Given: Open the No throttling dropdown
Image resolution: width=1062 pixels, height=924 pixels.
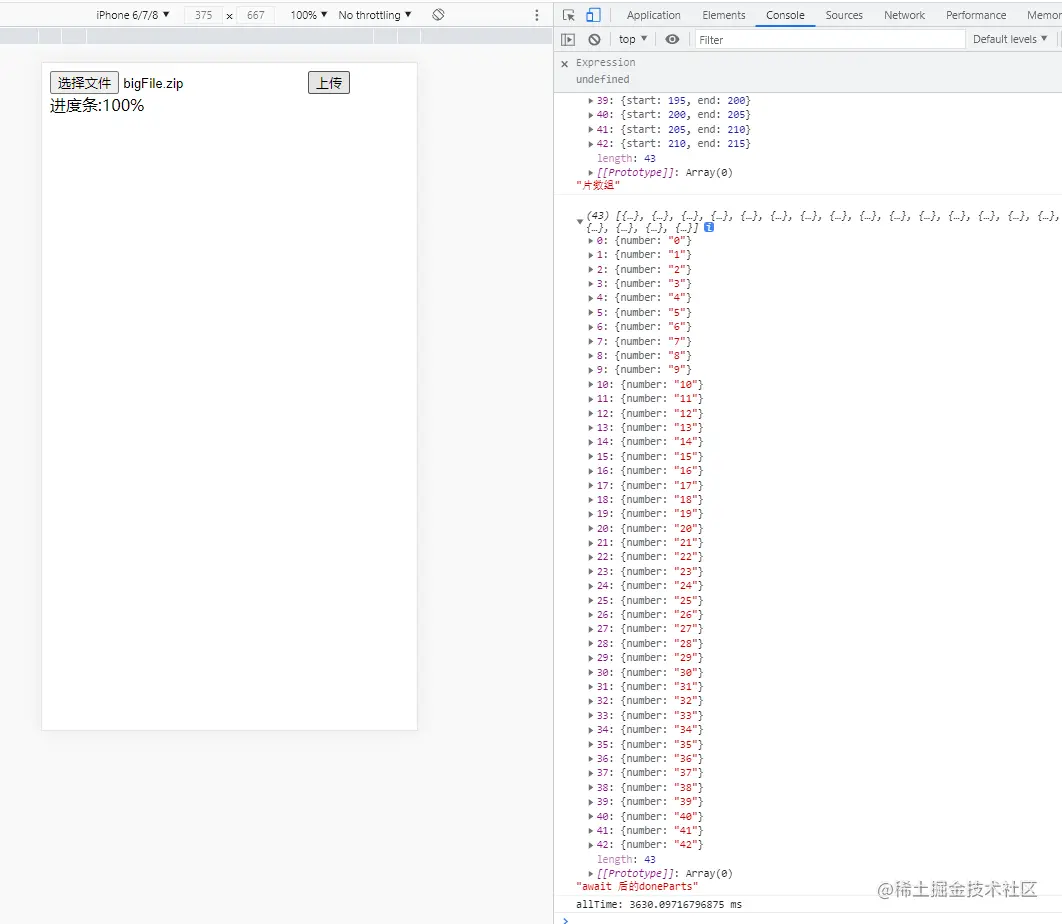Looking at the screenshot, I should click(375, 14).
